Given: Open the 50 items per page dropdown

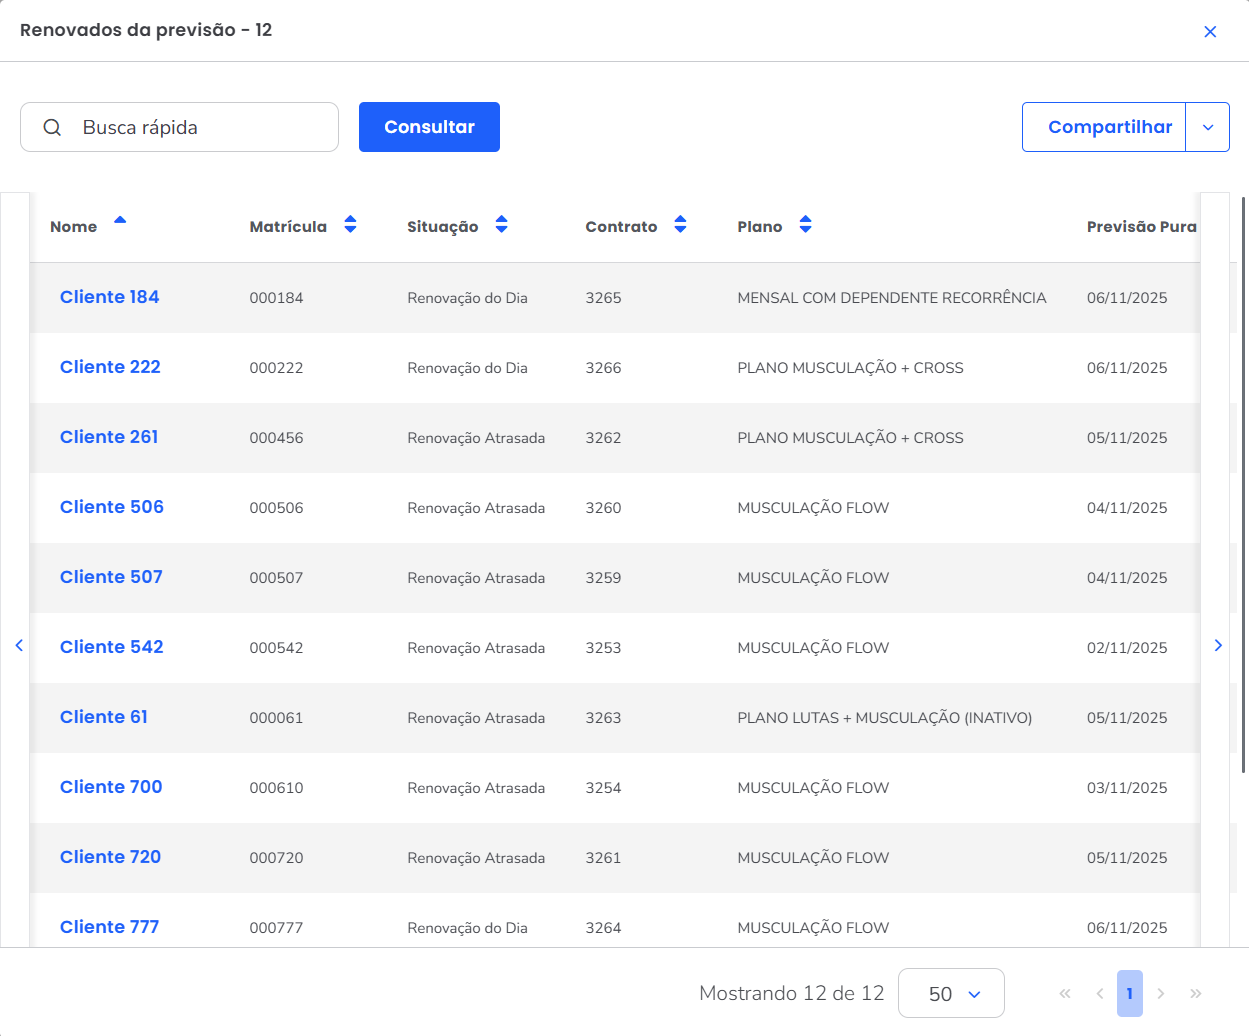Looking at the screenshot, I should (951, 993).
